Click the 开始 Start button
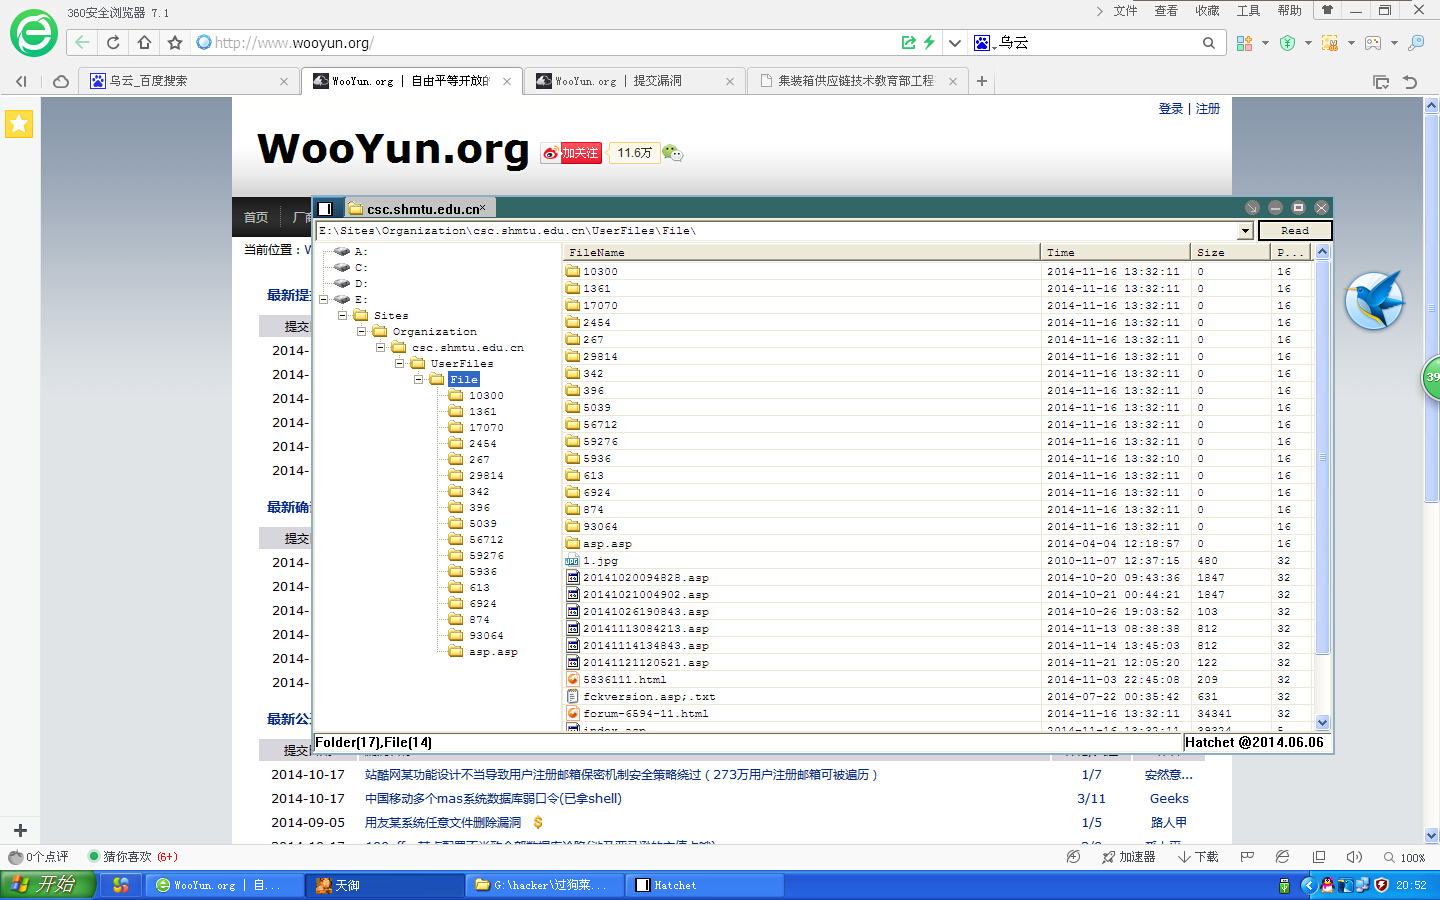 (x=47, y=885)
